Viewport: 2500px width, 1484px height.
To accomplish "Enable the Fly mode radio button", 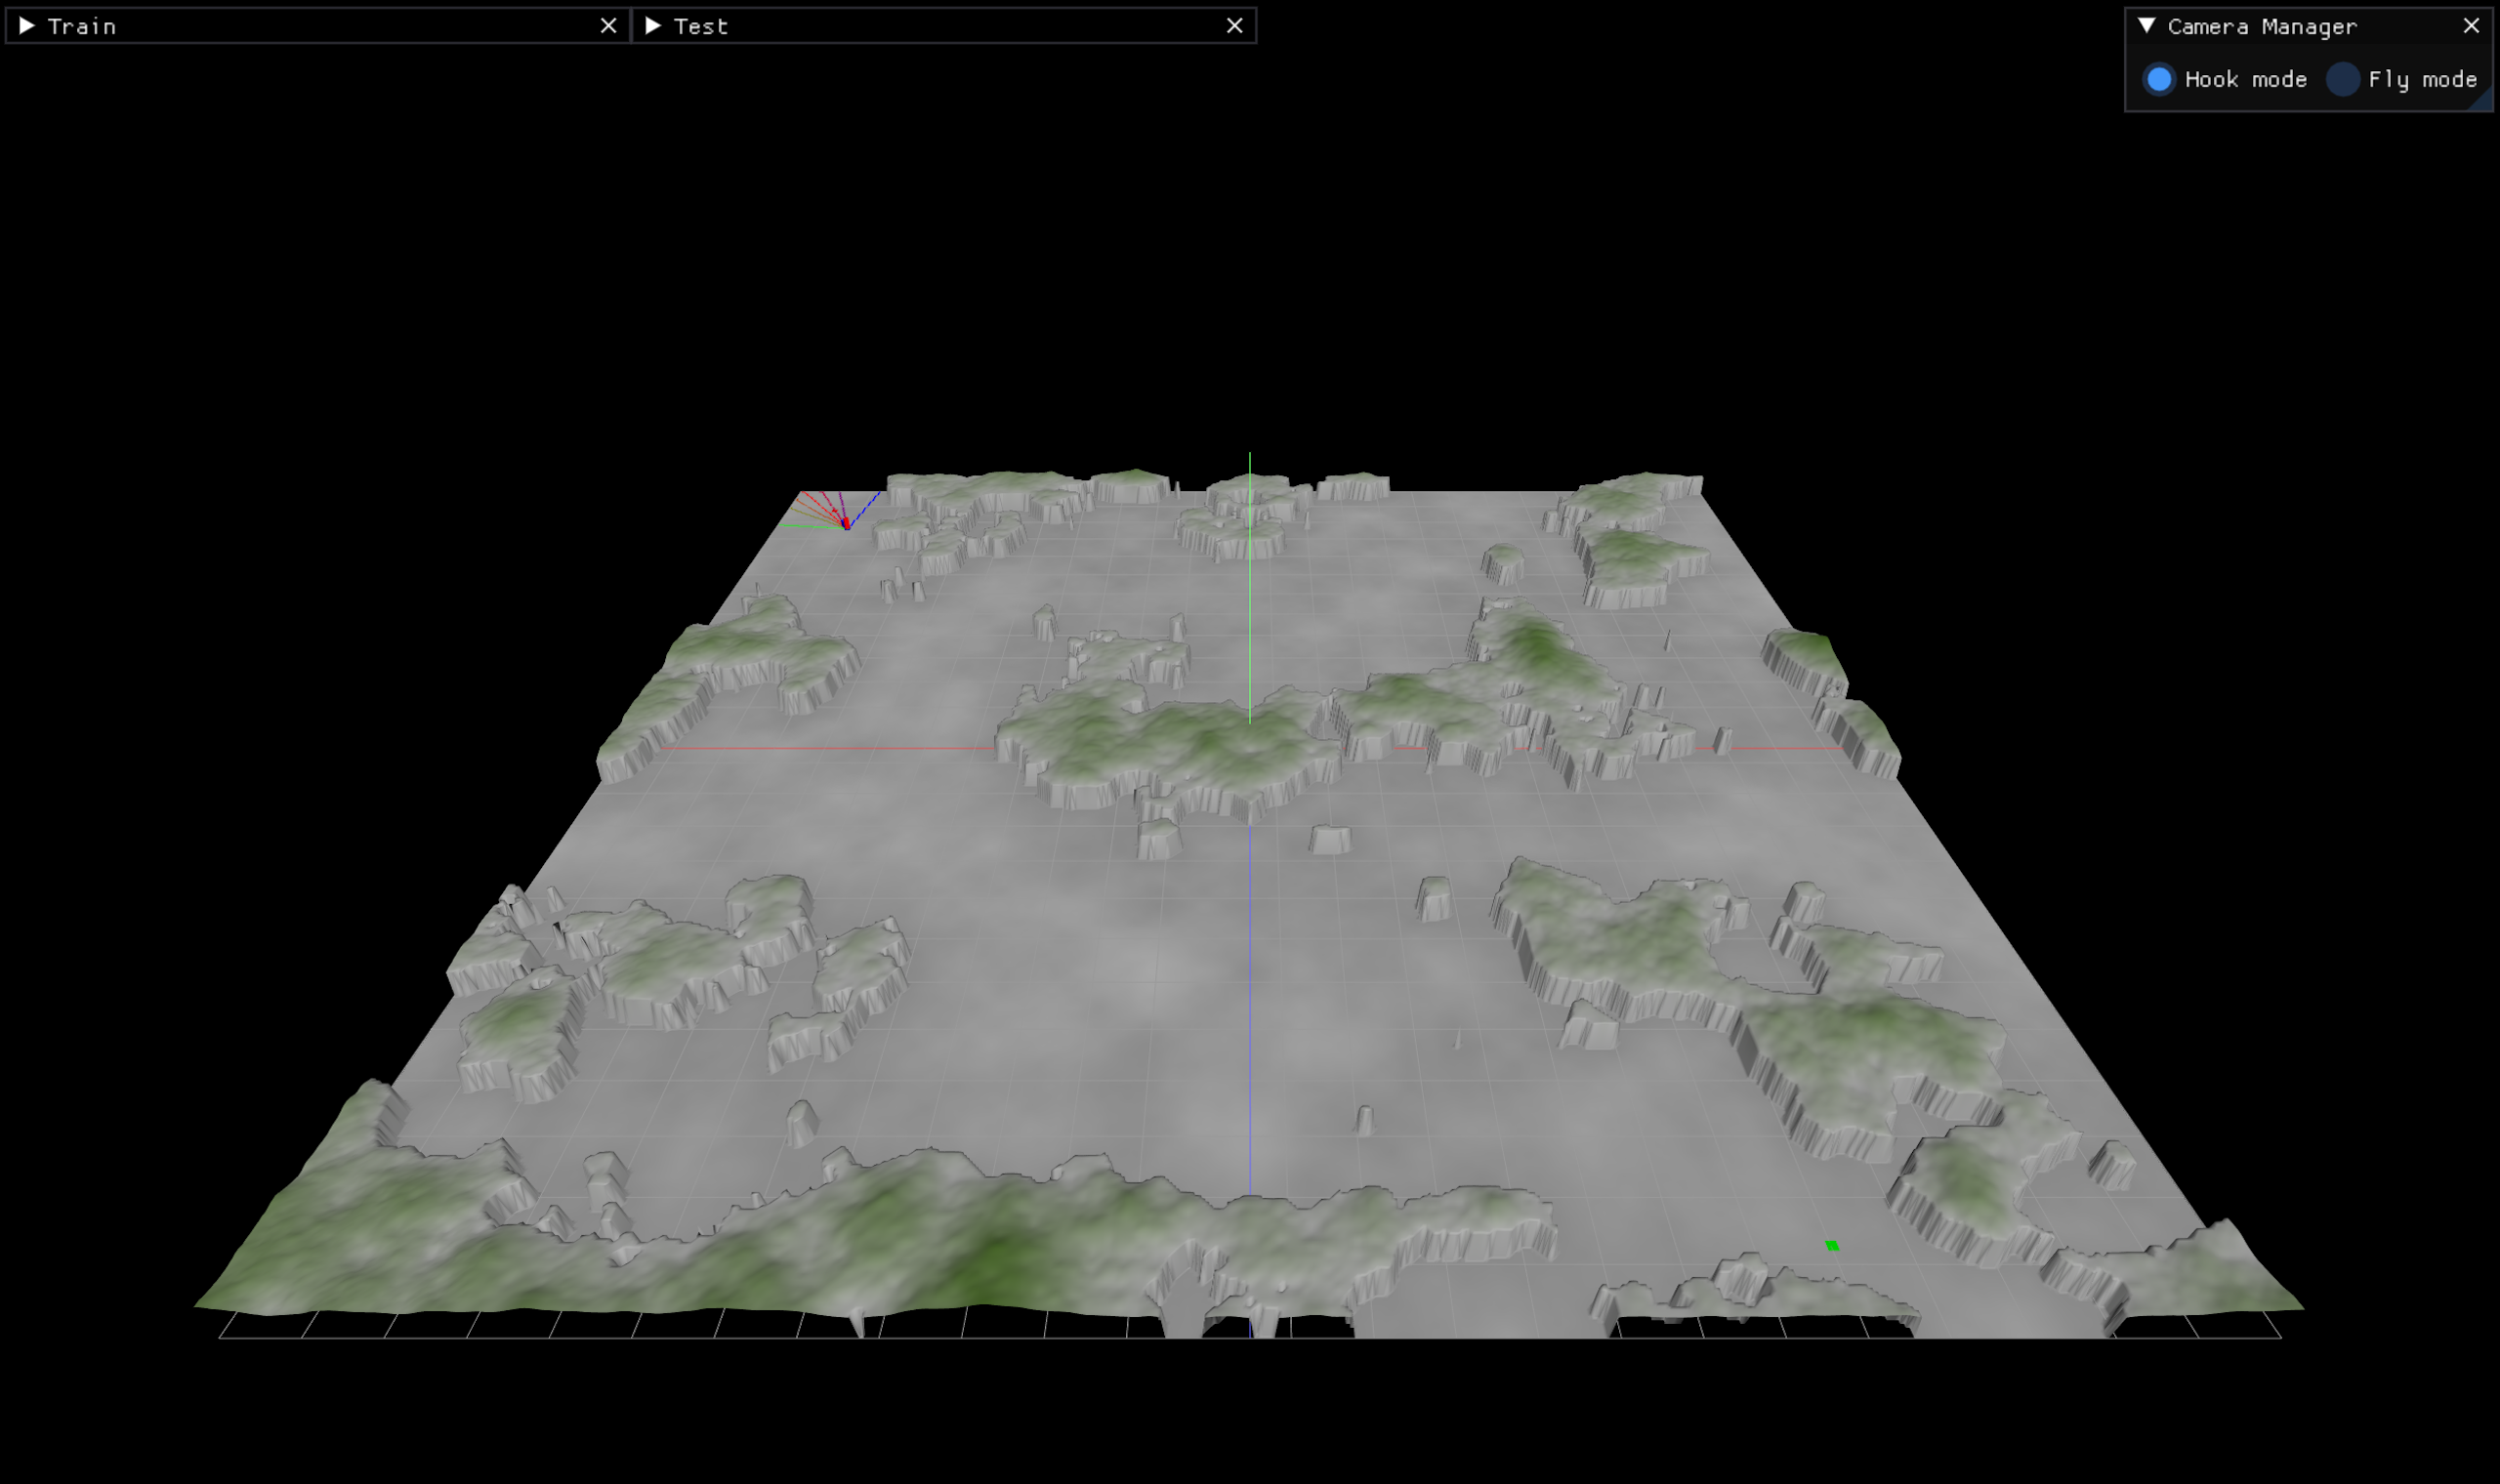I will point(2342,79).
